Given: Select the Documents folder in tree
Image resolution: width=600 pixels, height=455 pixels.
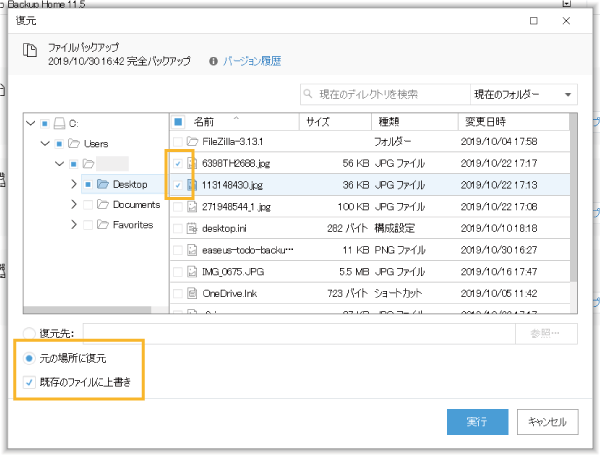Looking at the screenshot, I should [x=136, y=205].
